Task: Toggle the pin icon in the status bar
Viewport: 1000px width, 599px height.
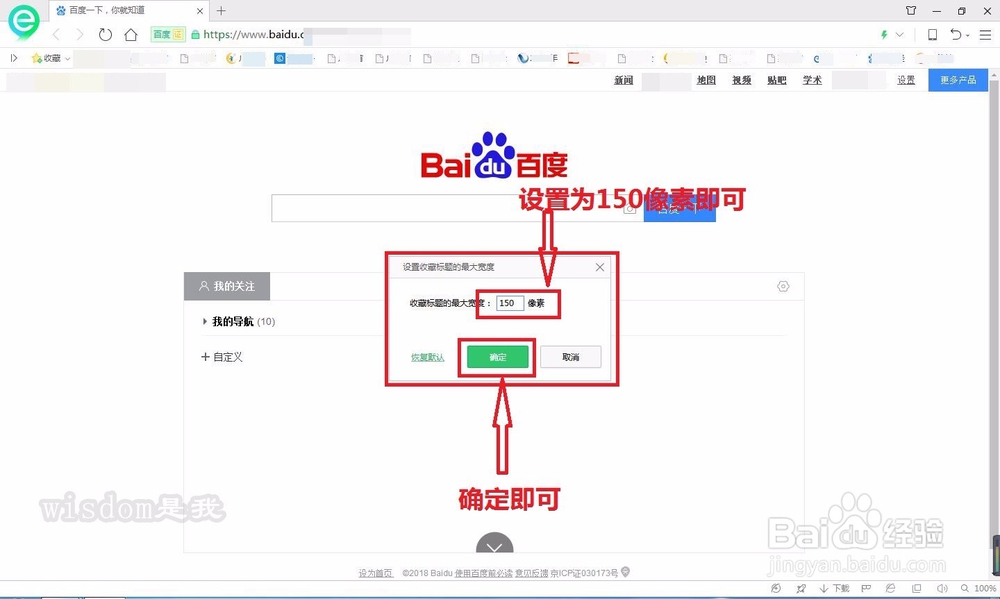Action: (x=800, y=588)
